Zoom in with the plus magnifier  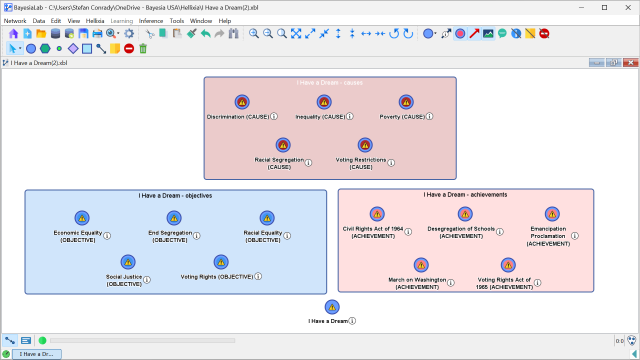254,34
